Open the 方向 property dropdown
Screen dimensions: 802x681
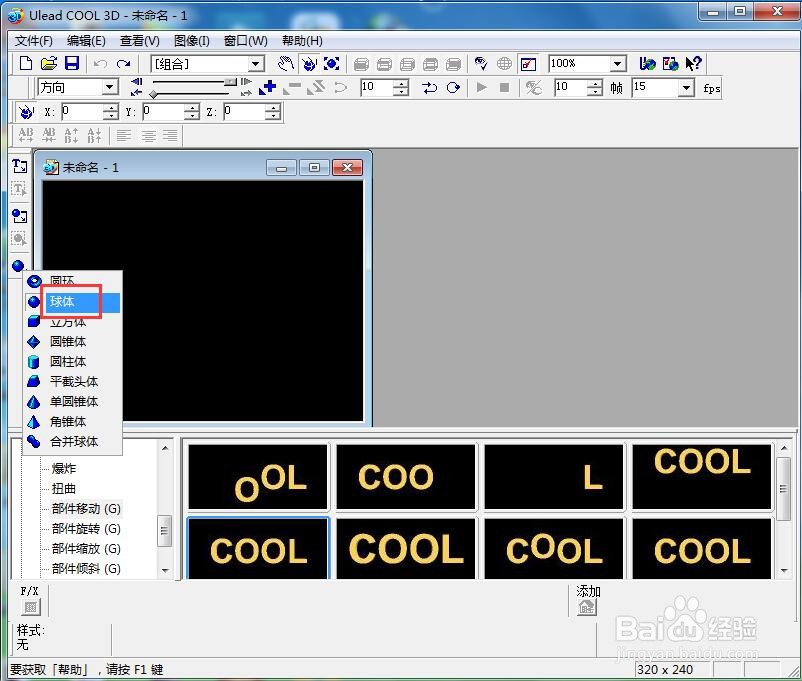[x=109, y=87]
